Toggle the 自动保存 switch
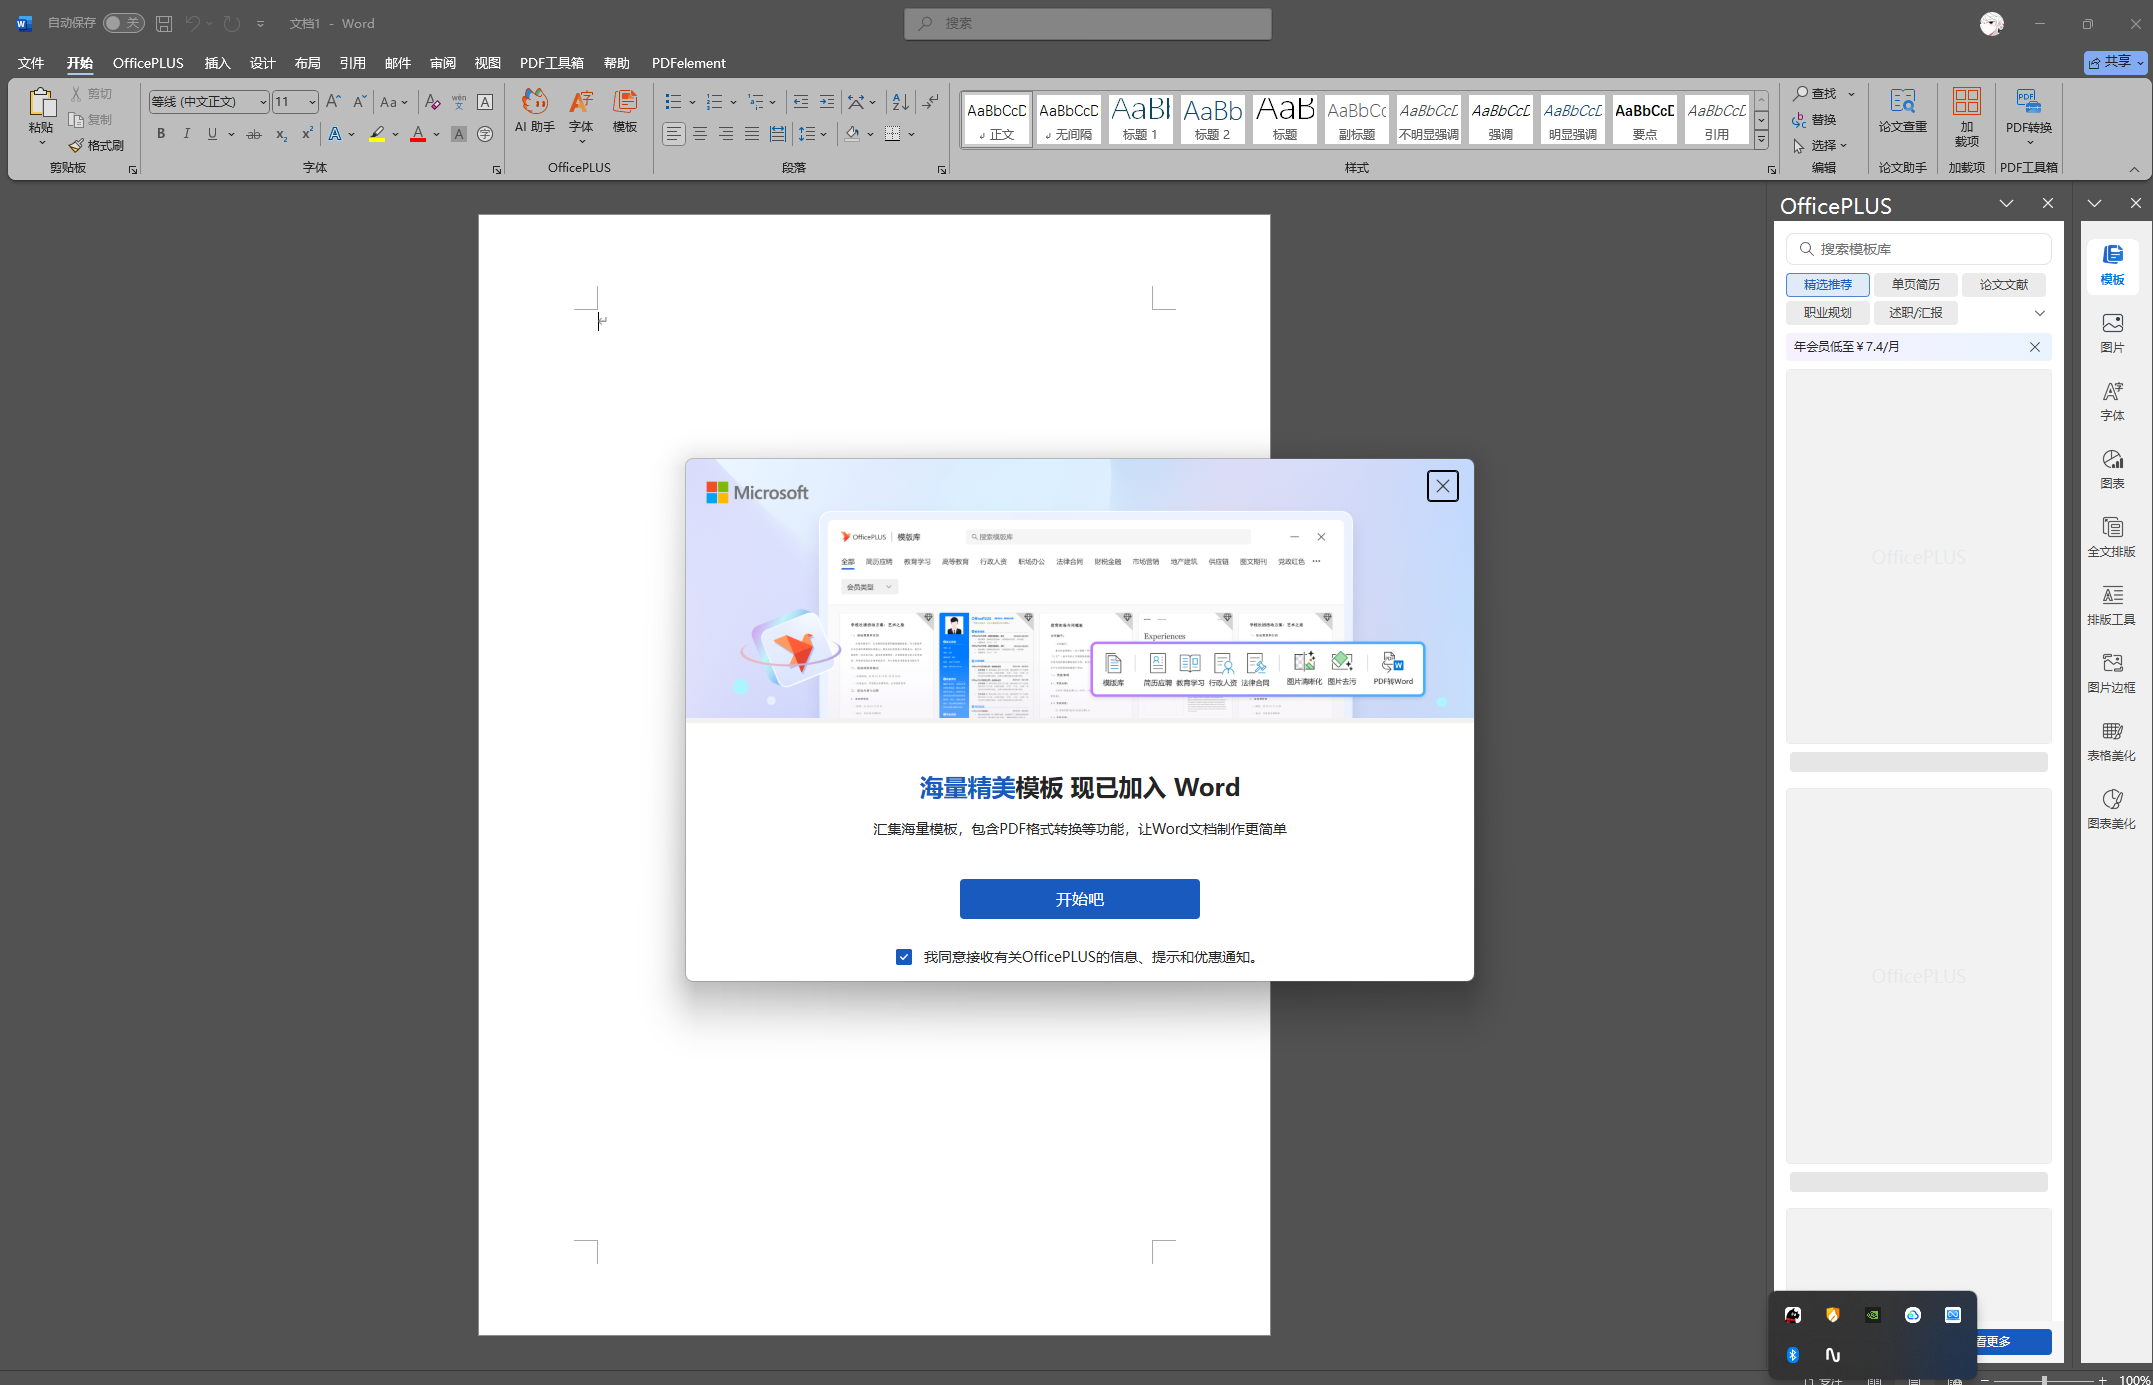 tap(123, 23)
